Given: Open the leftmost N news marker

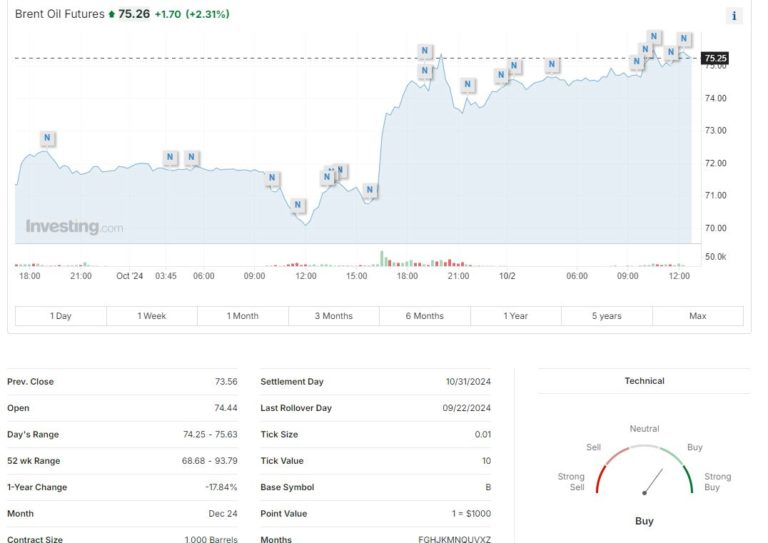Looking at the screenshot, I should click(x=47, y=138).
